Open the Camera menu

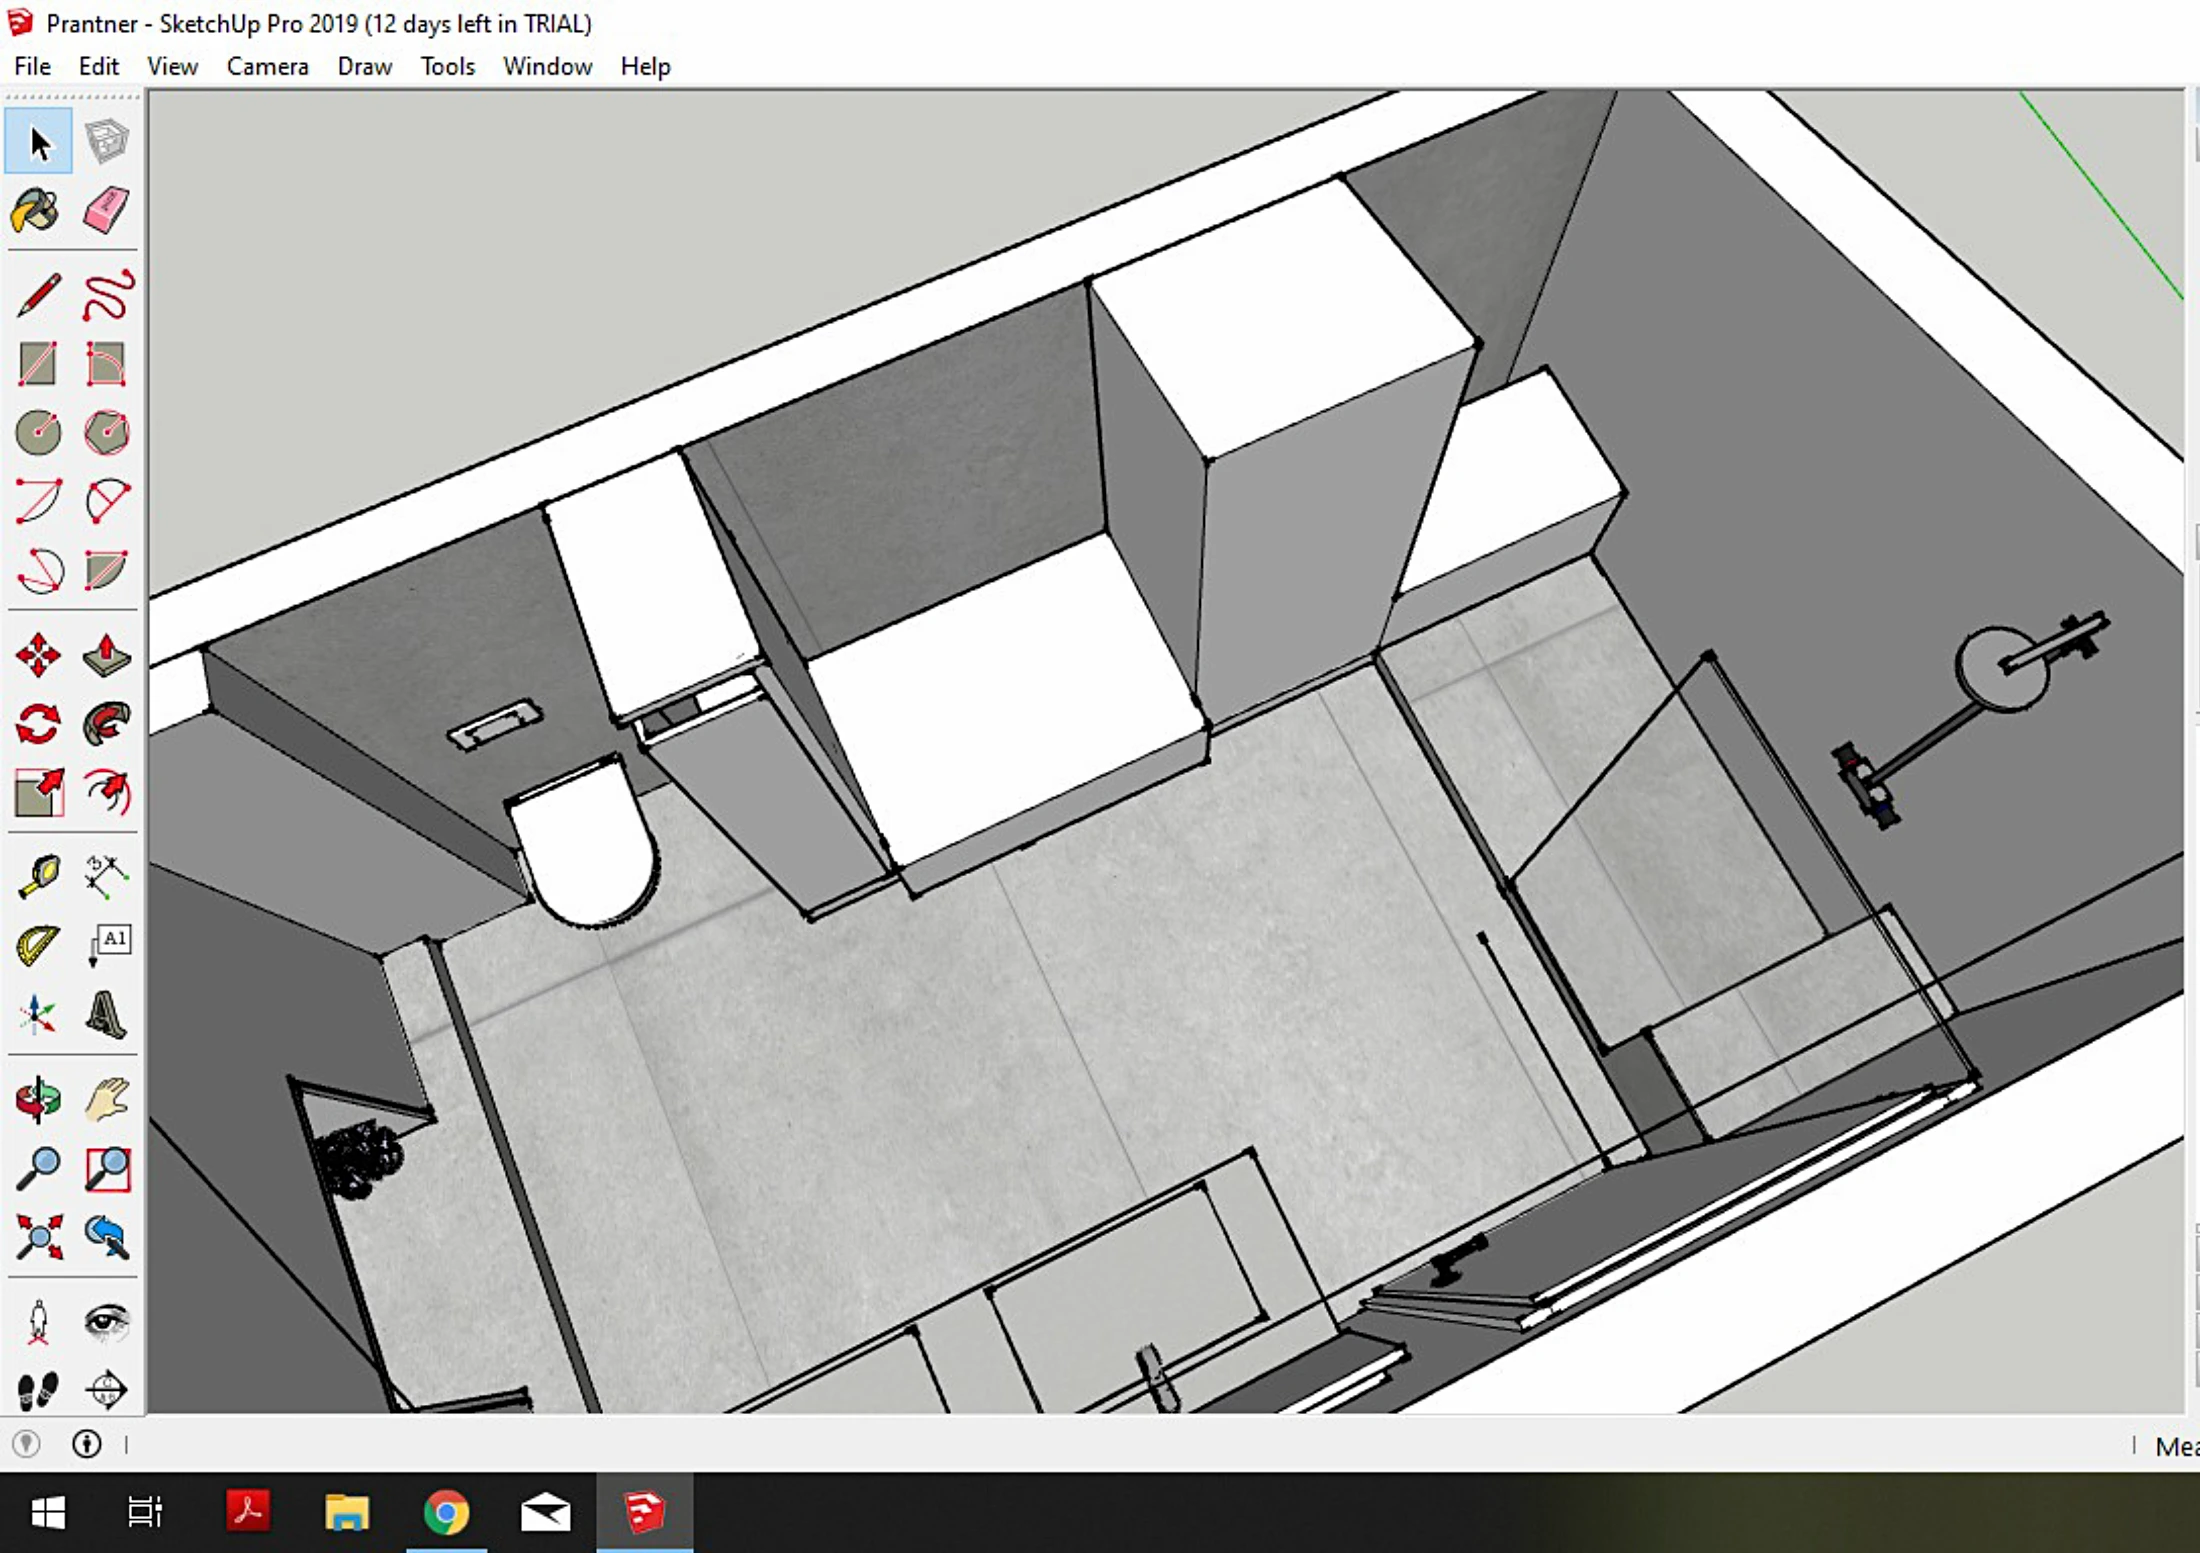267,66
